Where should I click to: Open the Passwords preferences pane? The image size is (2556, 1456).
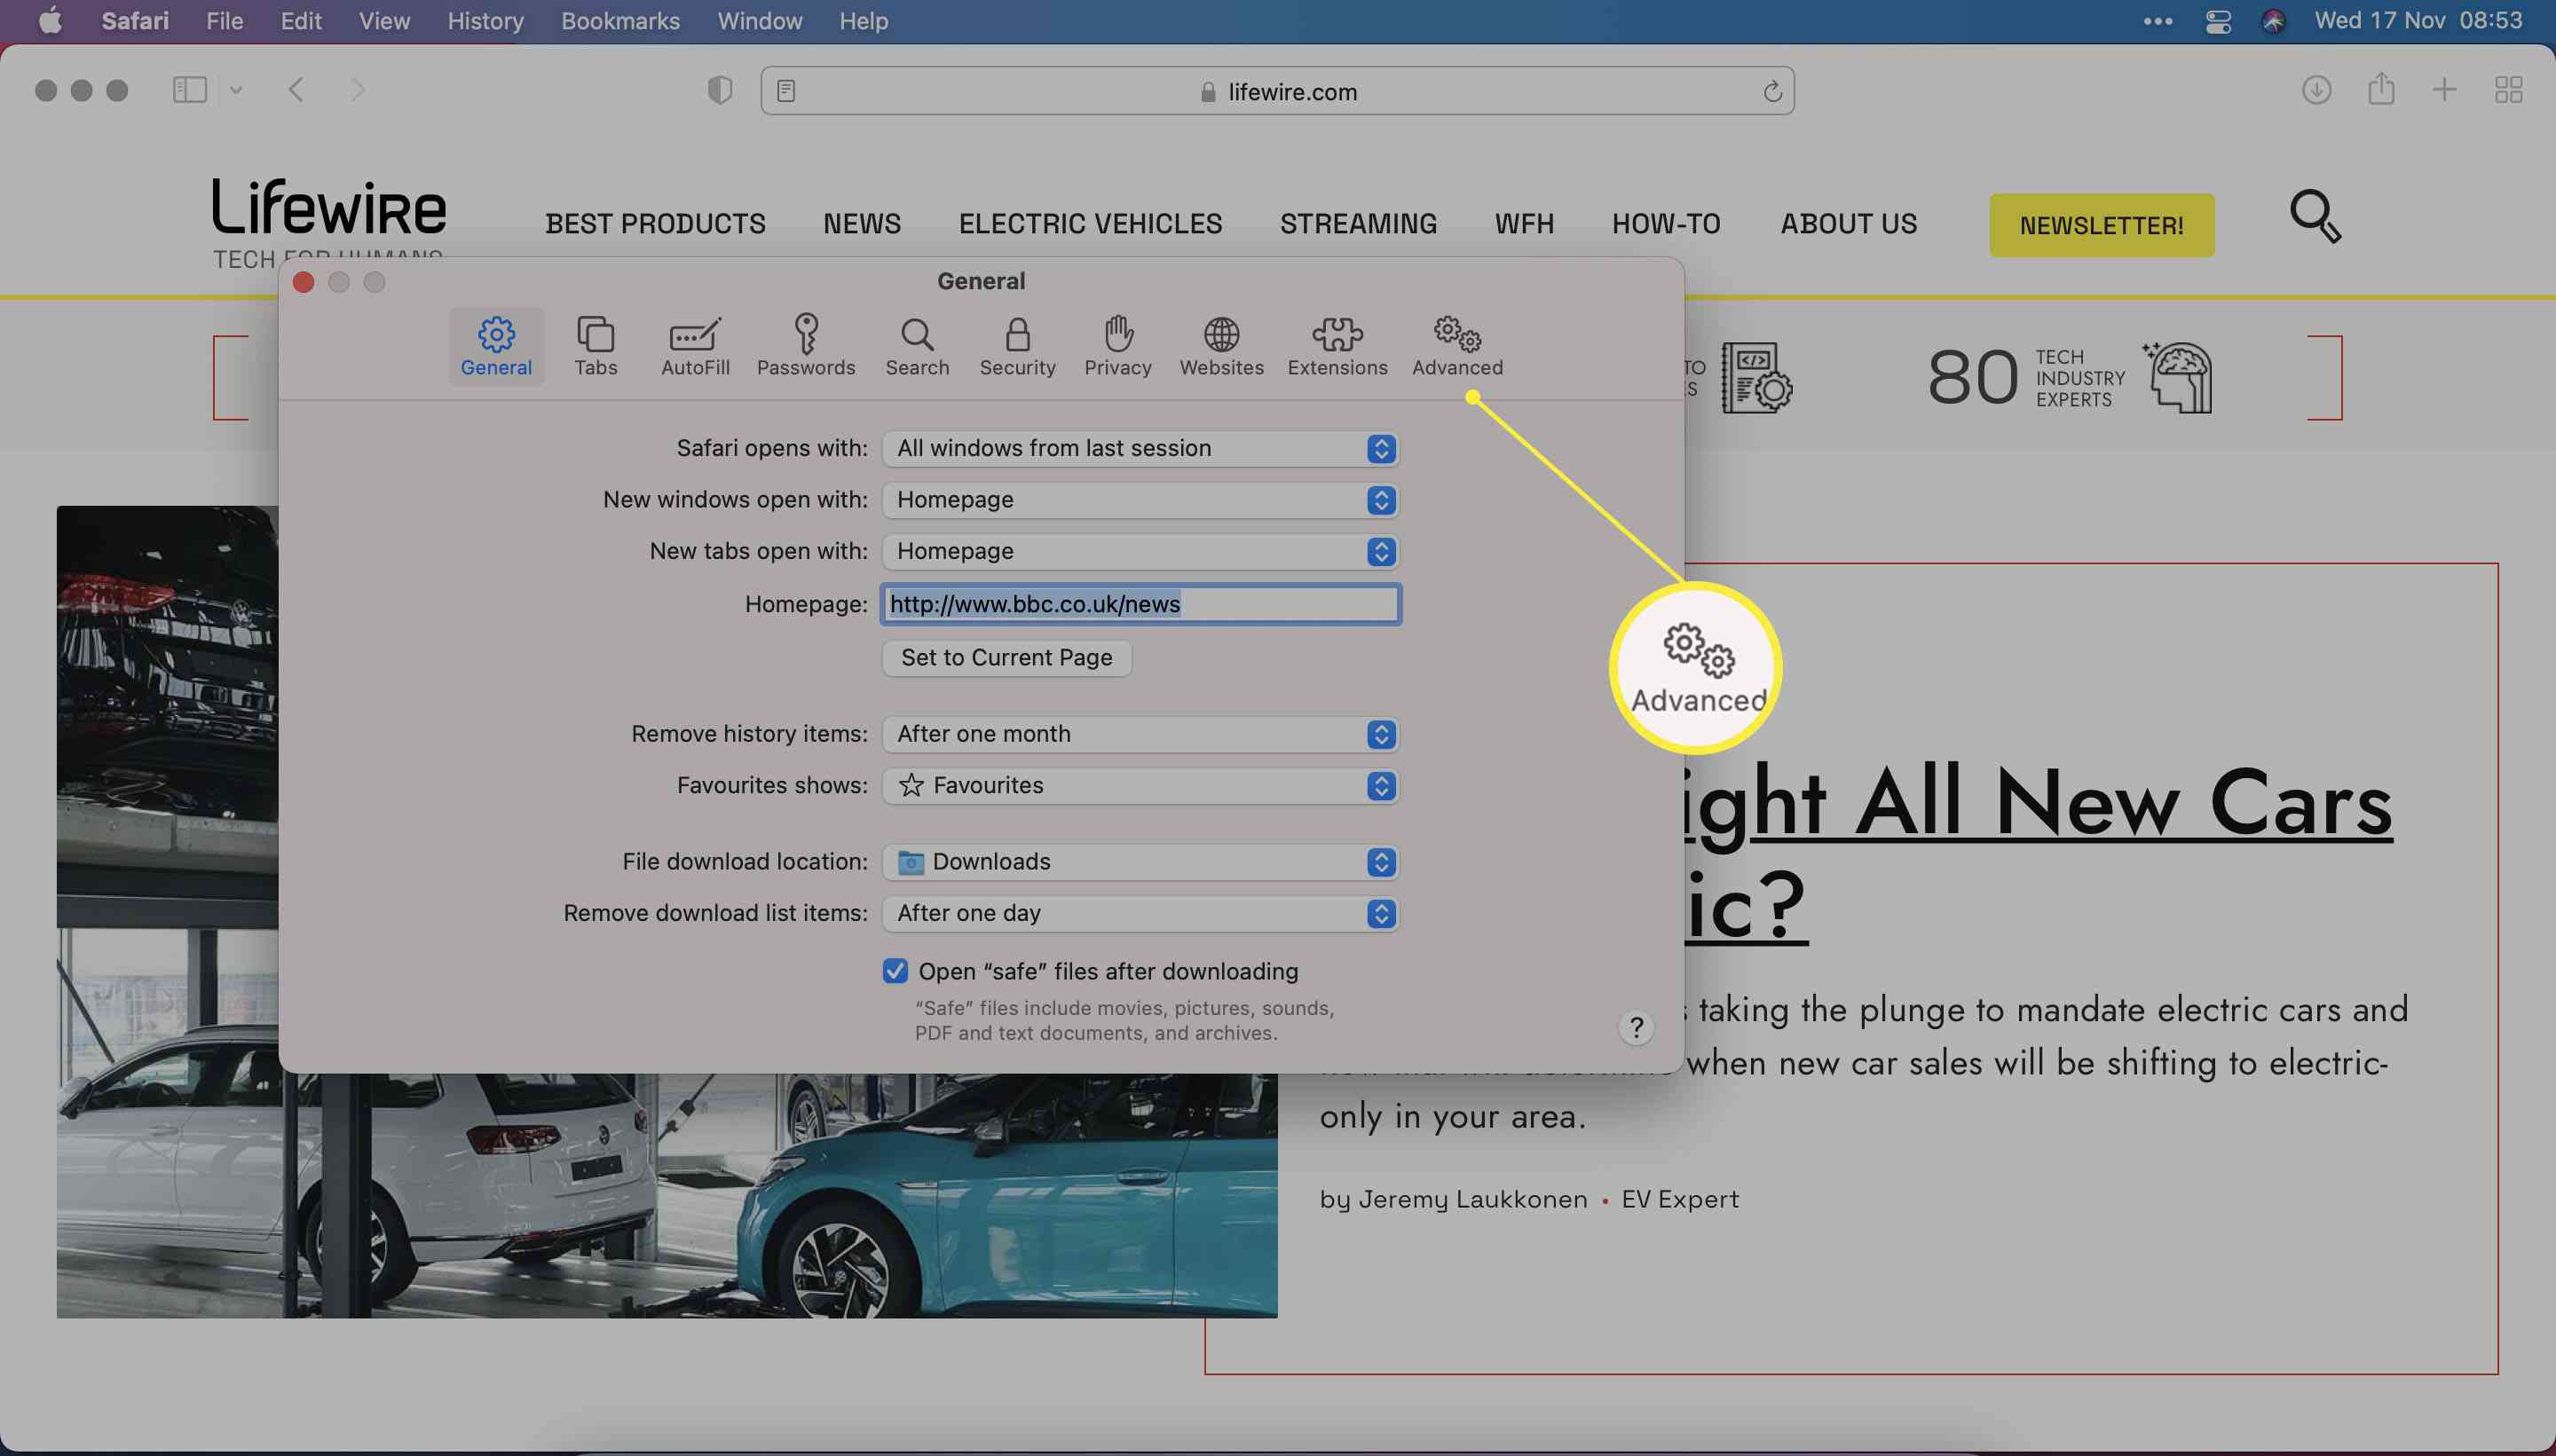[x=806, y=347]
